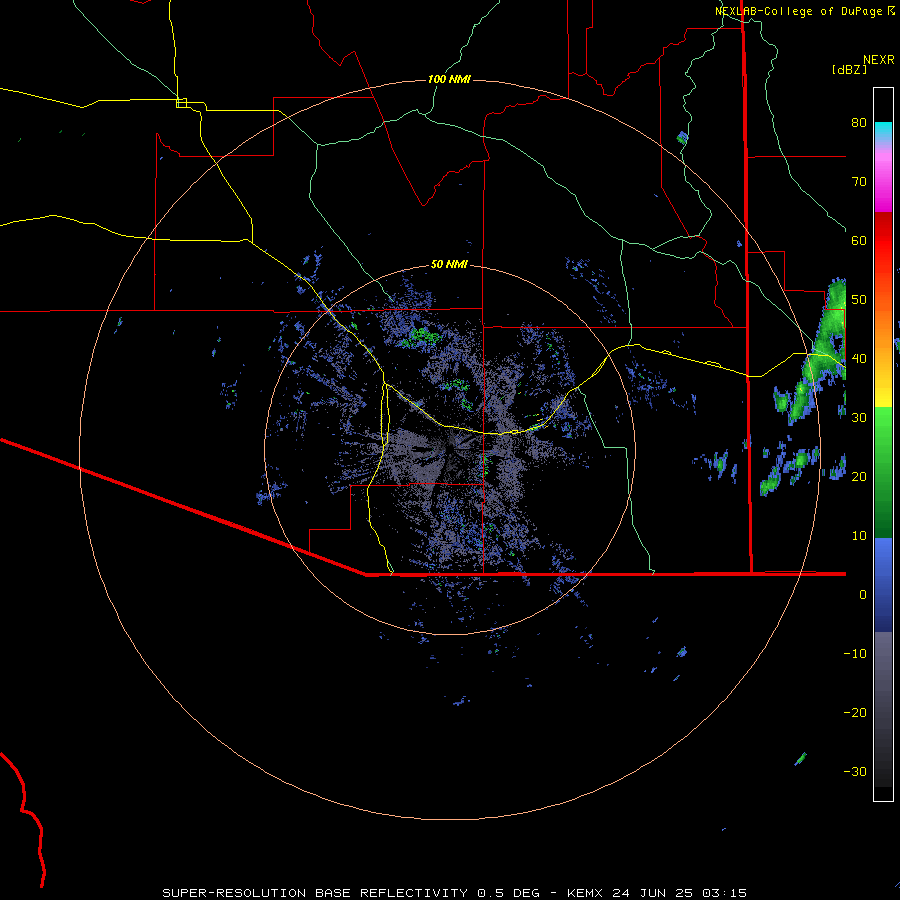Click the [dBZ] units label
The height and width of the screenshot is (900, 900).
pos(849,69)
